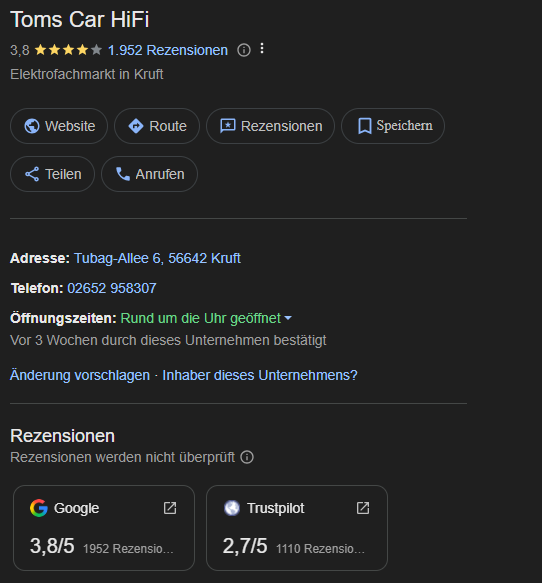542x583 pixels.
Task: Open the 1.952 Rezensionen link
Action: (168, 50)
